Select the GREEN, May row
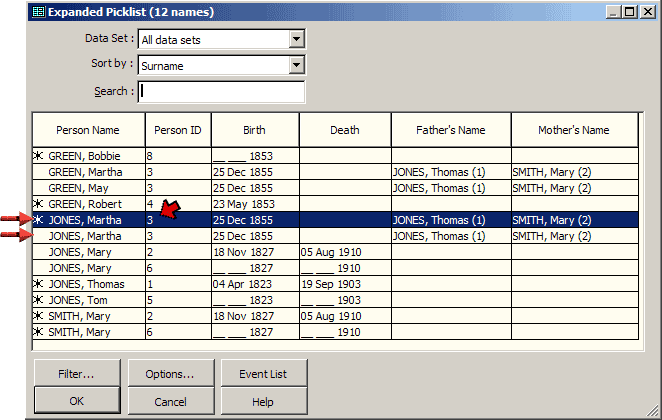 [x=88, y=188]
